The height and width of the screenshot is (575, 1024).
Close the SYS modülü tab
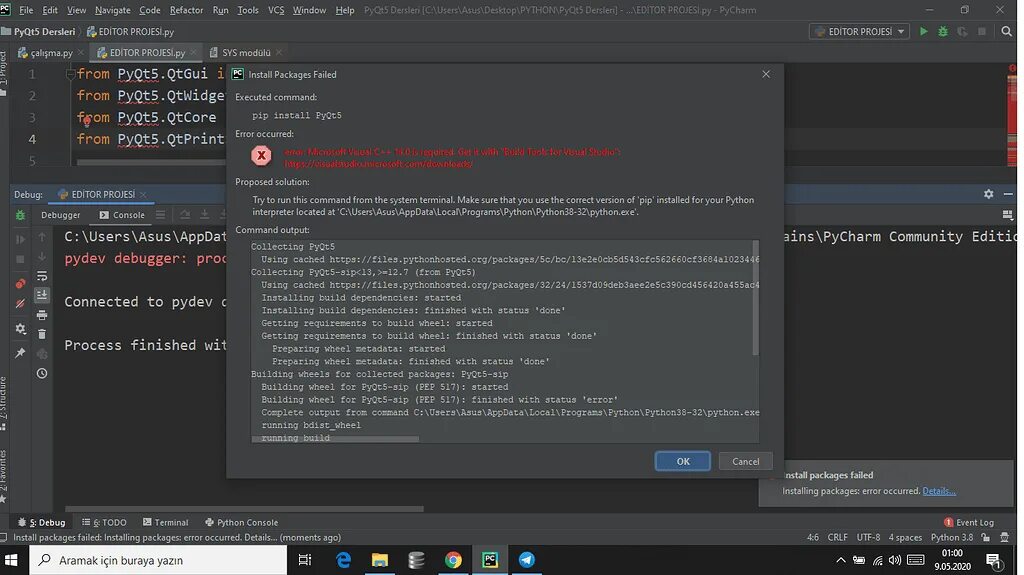coord(279,52)
